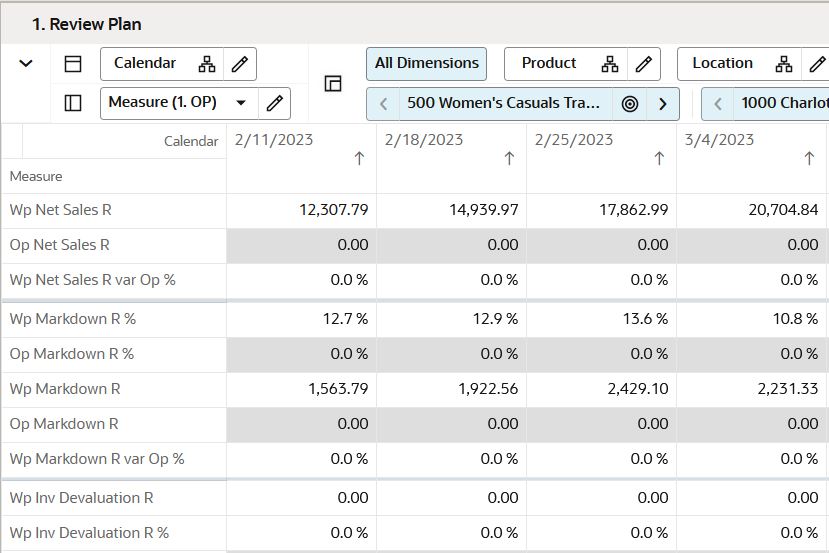
Task: Click the product target icon
Action: [630, 104]
